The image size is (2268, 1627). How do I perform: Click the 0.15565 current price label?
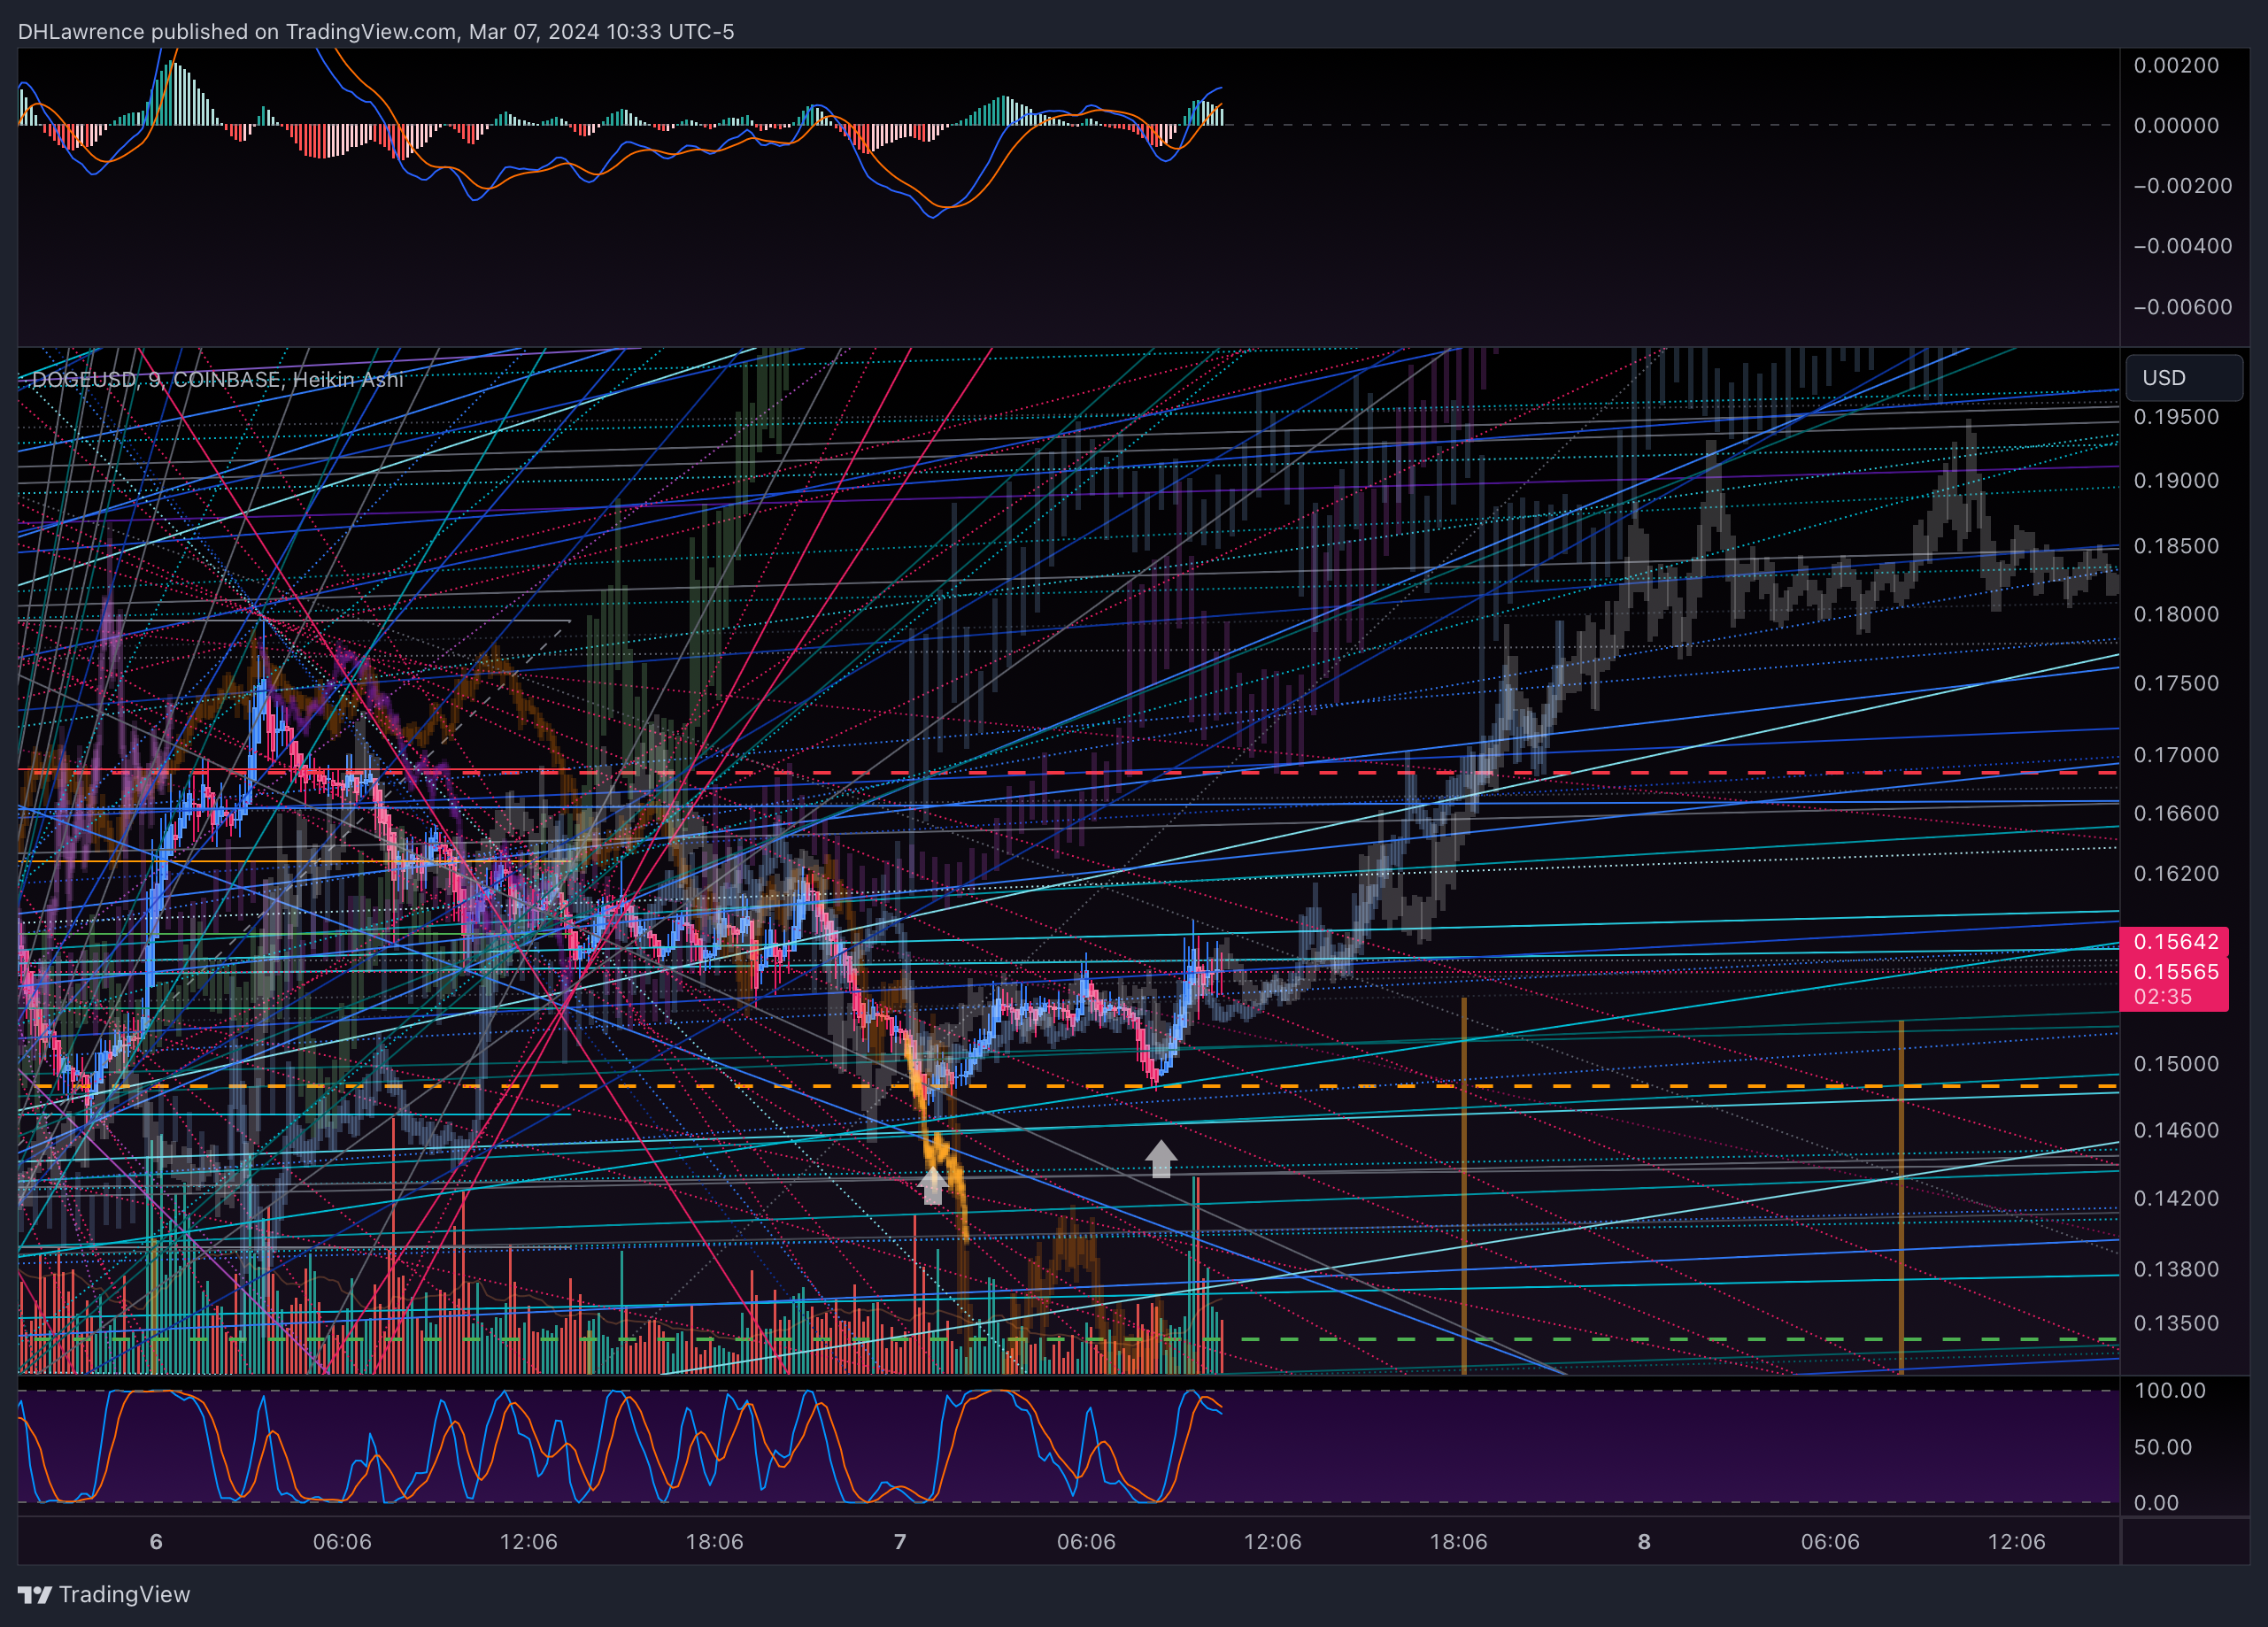(2174, 971)
